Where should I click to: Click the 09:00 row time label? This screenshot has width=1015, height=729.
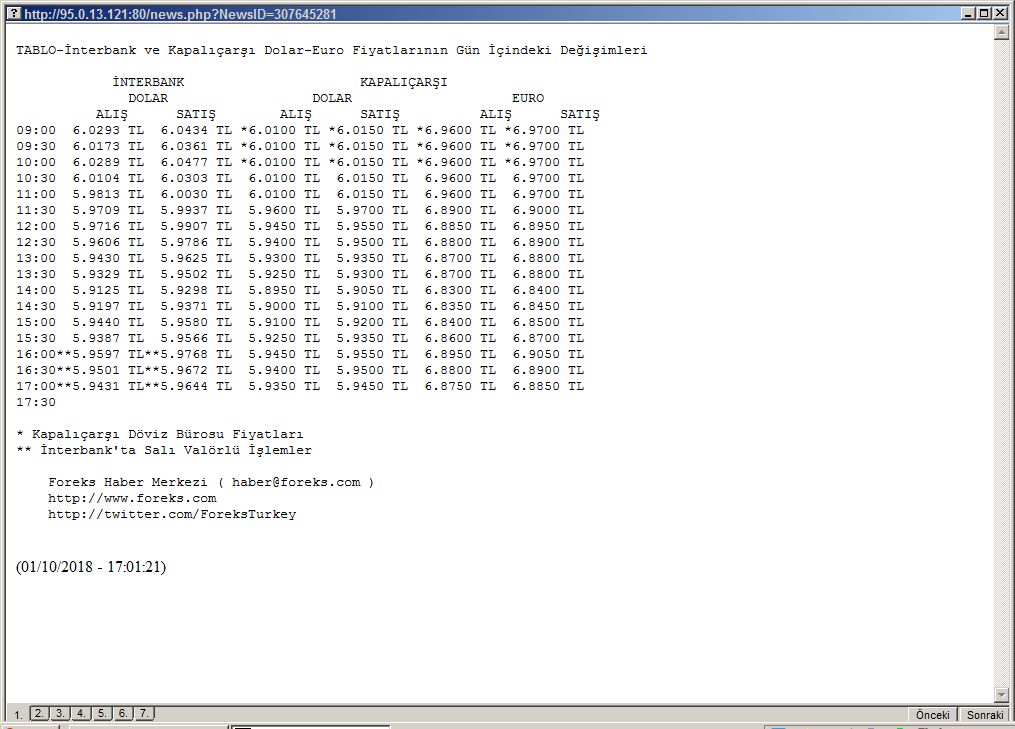tap(36, 130)
